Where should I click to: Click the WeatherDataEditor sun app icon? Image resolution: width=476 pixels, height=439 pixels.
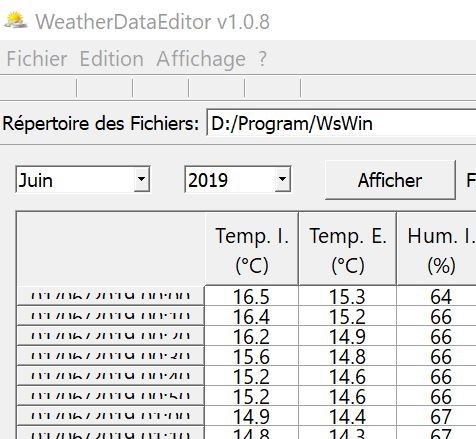(16, 20)
